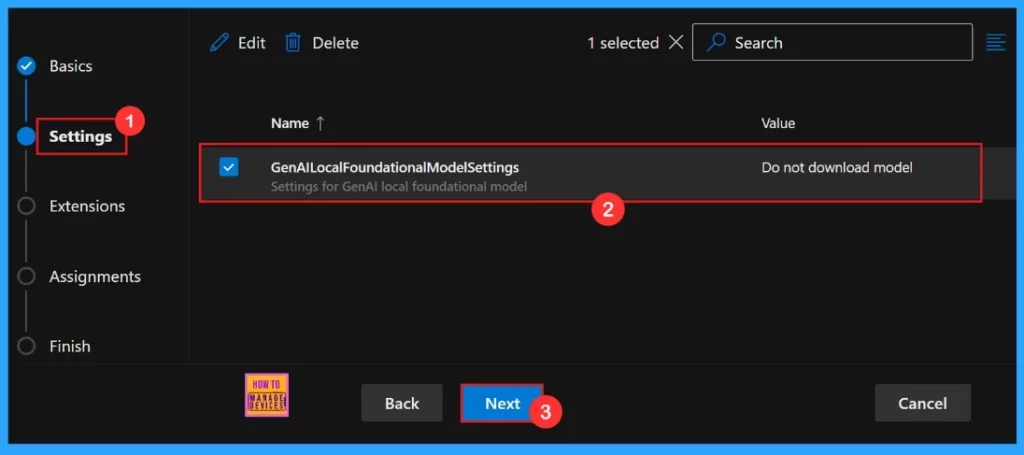Screen dimensions: 1024x455
Task: Open the Assignments step
Action: 95,277
